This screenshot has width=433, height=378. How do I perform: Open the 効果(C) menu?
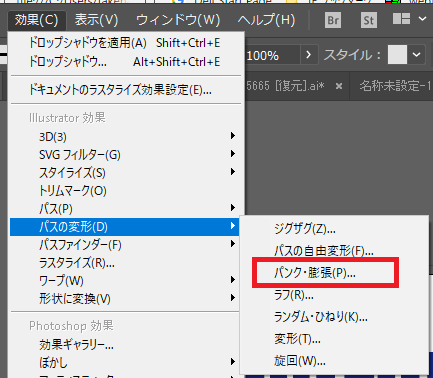tap(36, 21)
